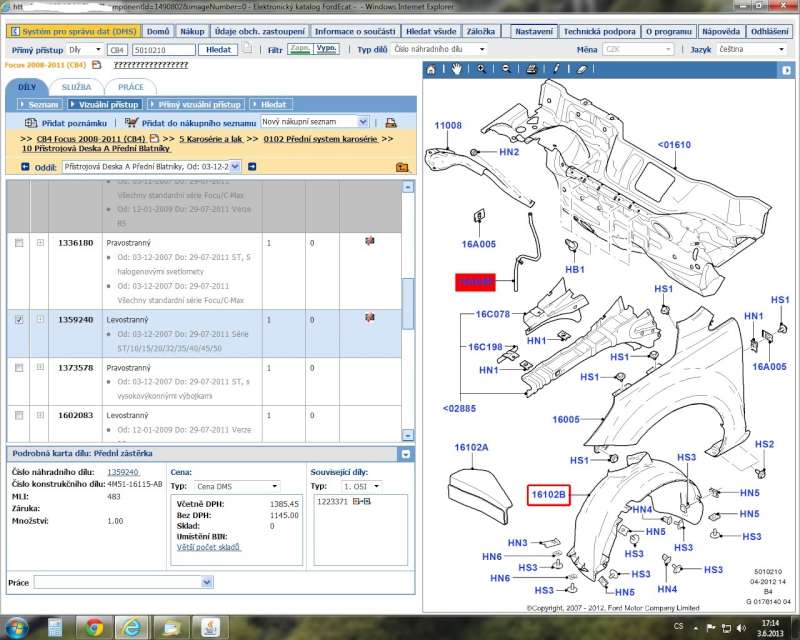Click the Větší počet skladů link
Image resolution: width=800 pixels, height=640 pixels.
click(209, 547)
